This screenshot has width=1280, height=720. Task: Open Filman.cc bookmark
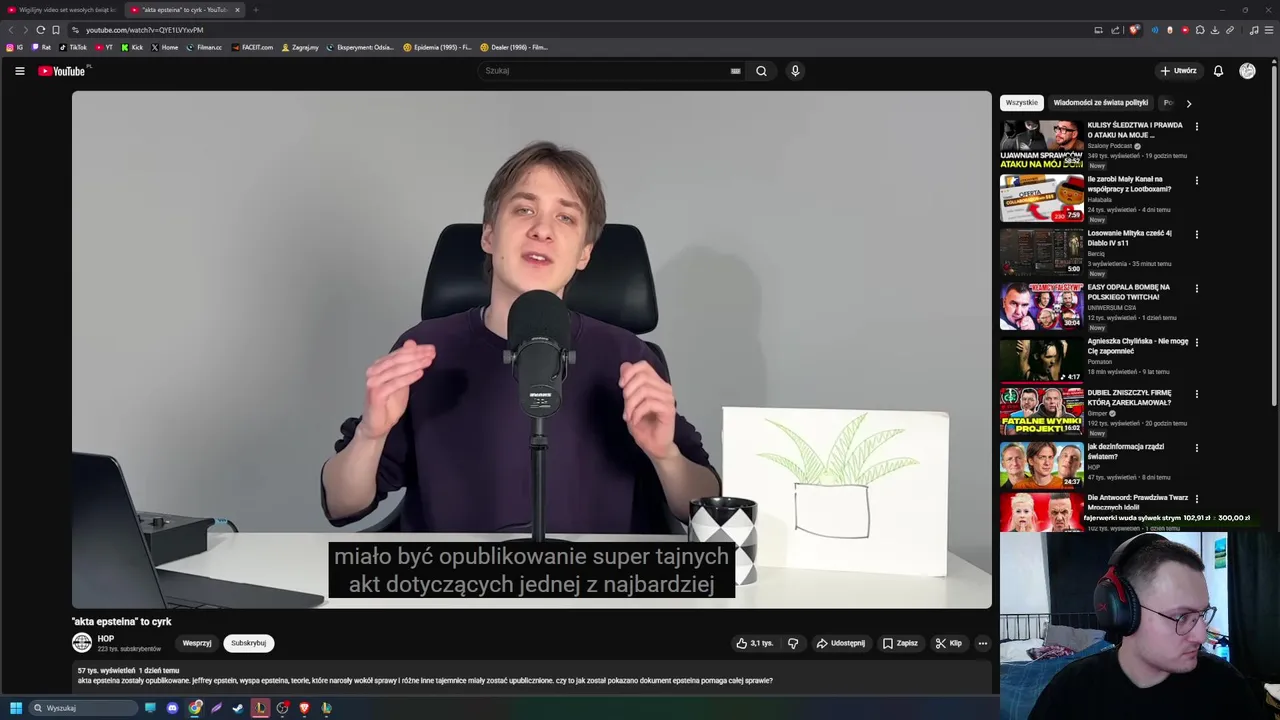pos(204,47)
